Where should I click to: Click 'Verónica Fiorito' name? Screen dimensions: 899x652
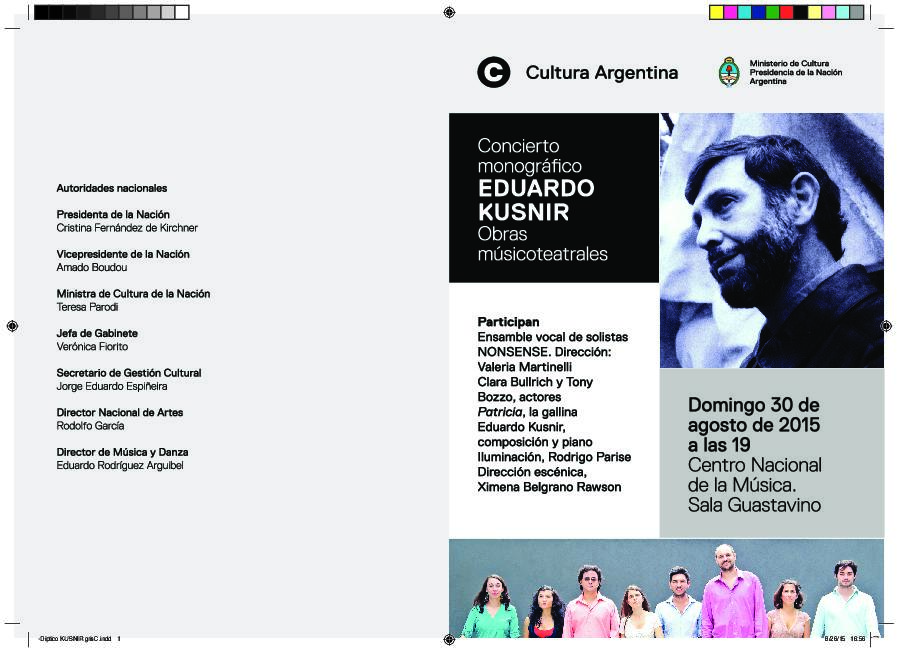point(92,346)
